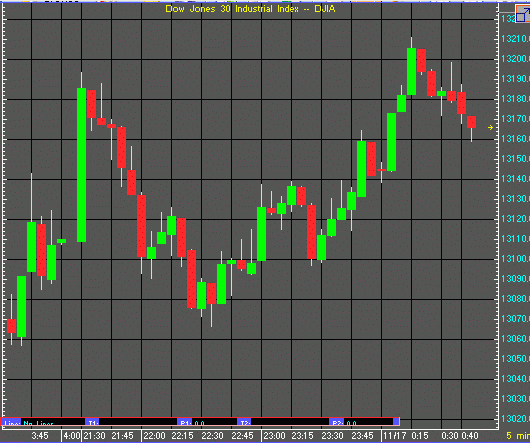This screenshot has height=443, width=530.
Task: Click the 11/17 date label on time axis
Action: [x=395, y=436]
